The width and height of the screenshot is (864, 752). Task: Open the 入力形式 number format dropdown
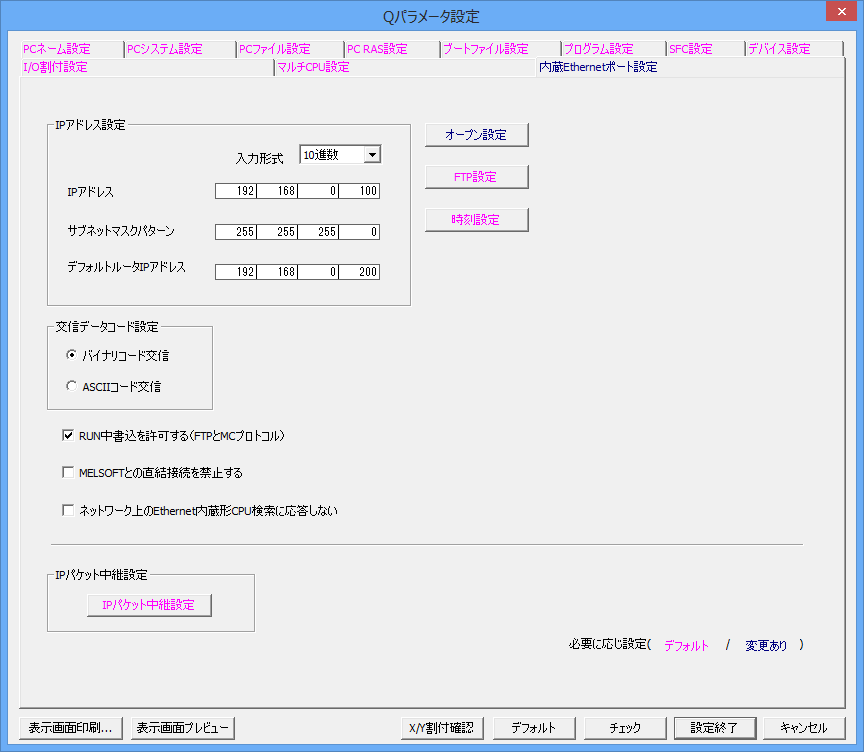[370, 154]
